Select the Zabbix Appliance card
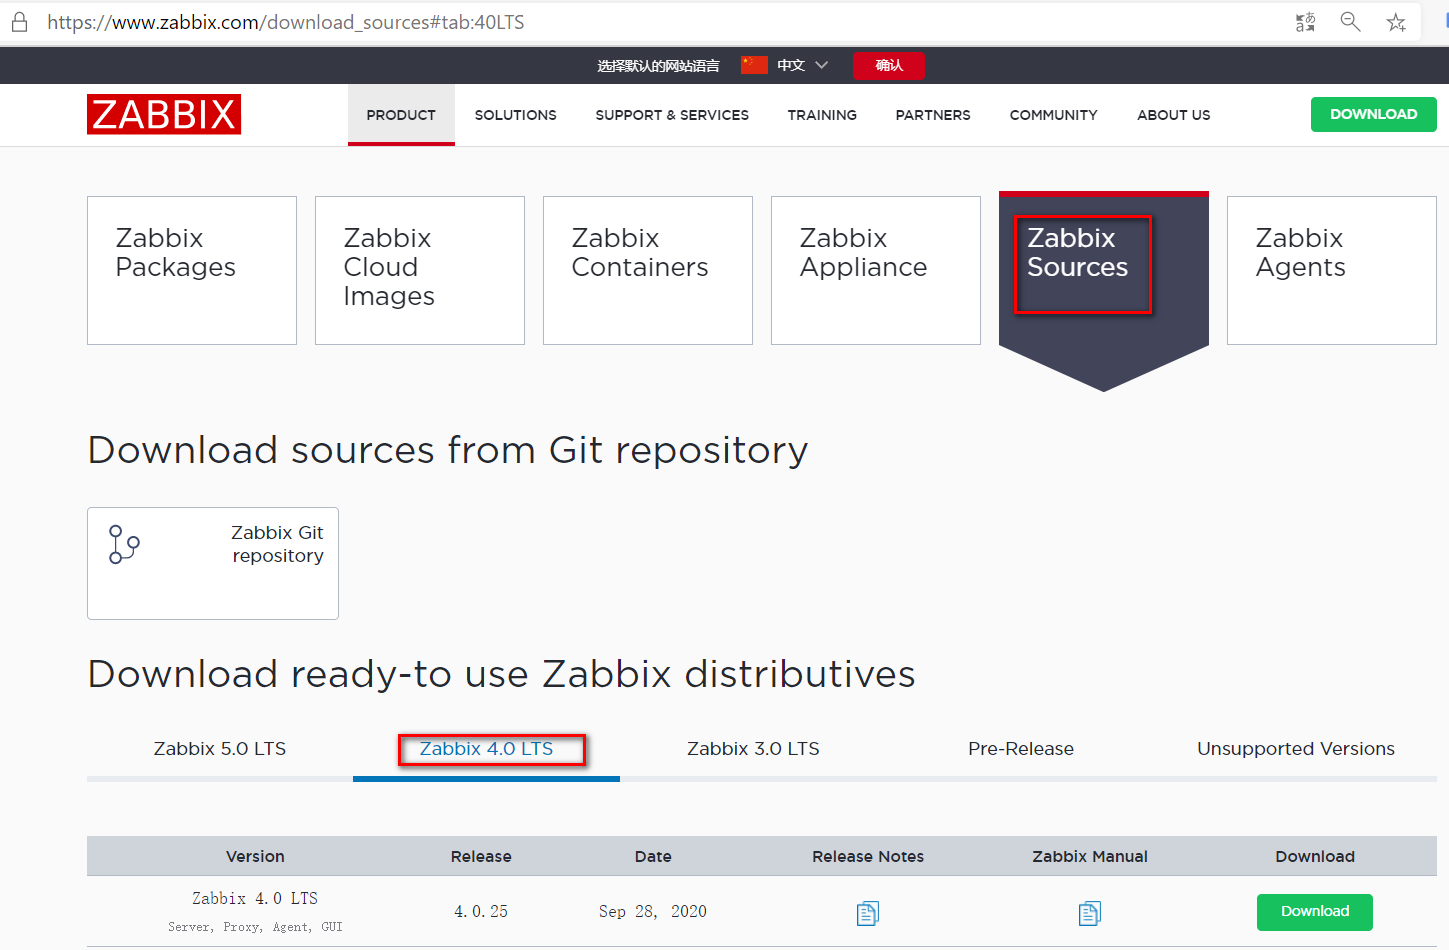 [x=876, y=270]
